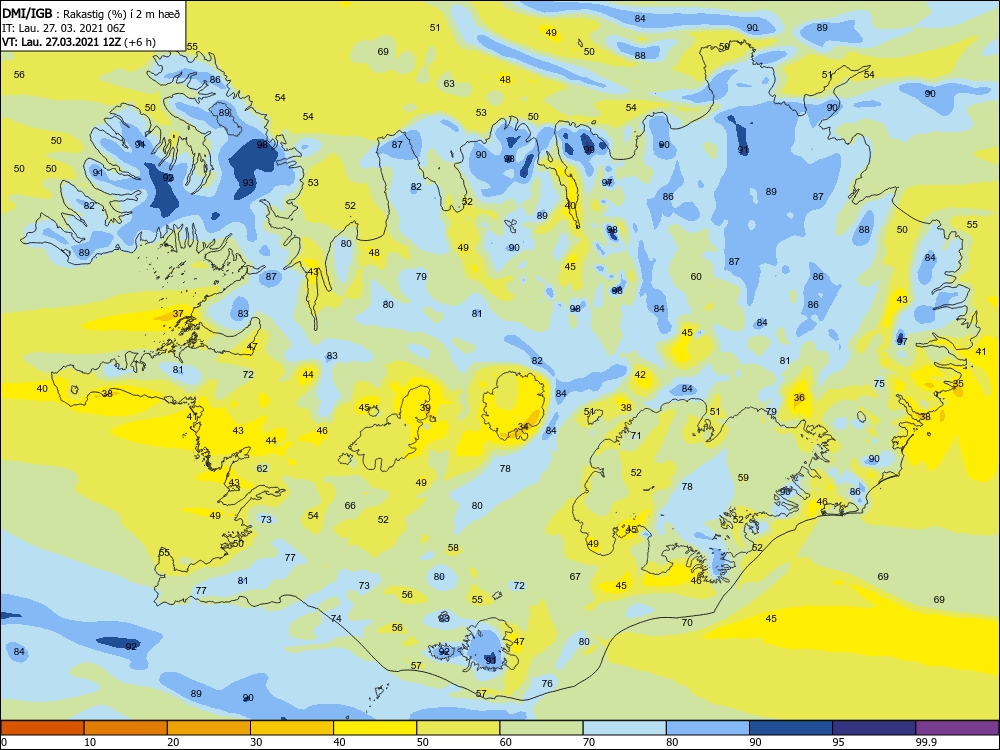Click the map value '36'
This screenshot has height=750, width=1000.
point(799,397)
